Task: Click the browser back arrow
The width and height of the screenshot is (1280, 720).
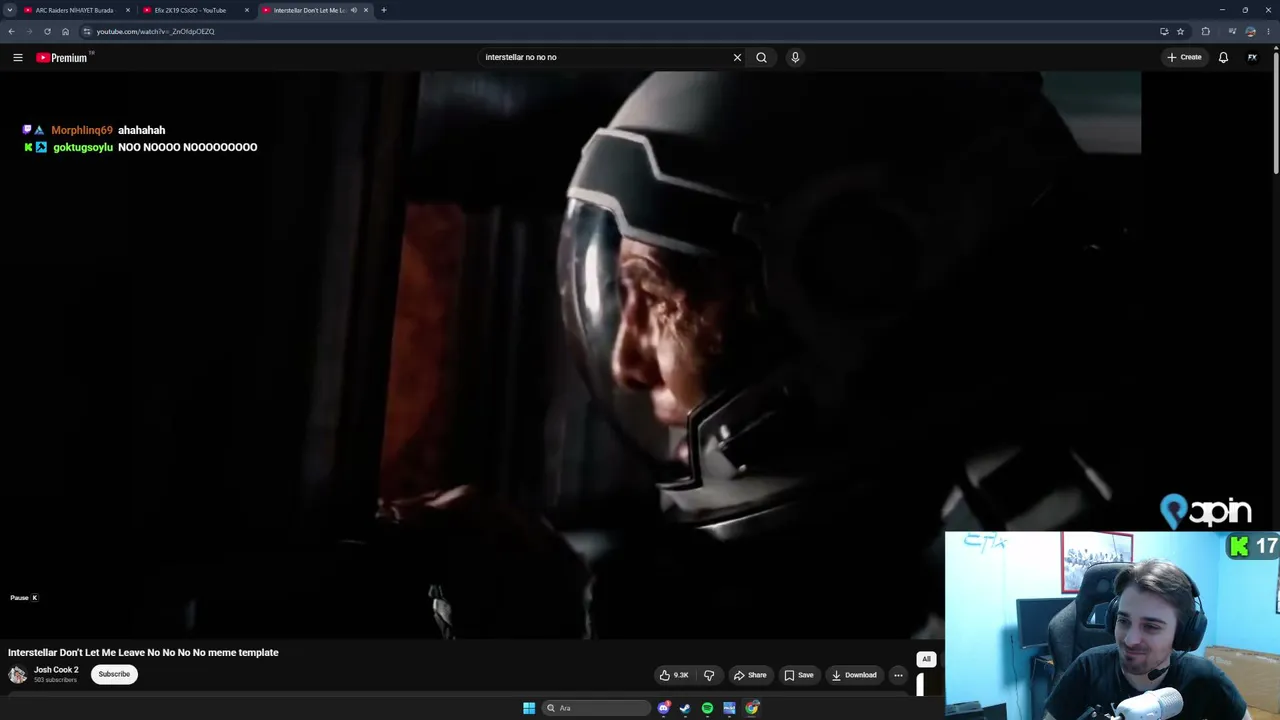Action: (x=12, y=31)
